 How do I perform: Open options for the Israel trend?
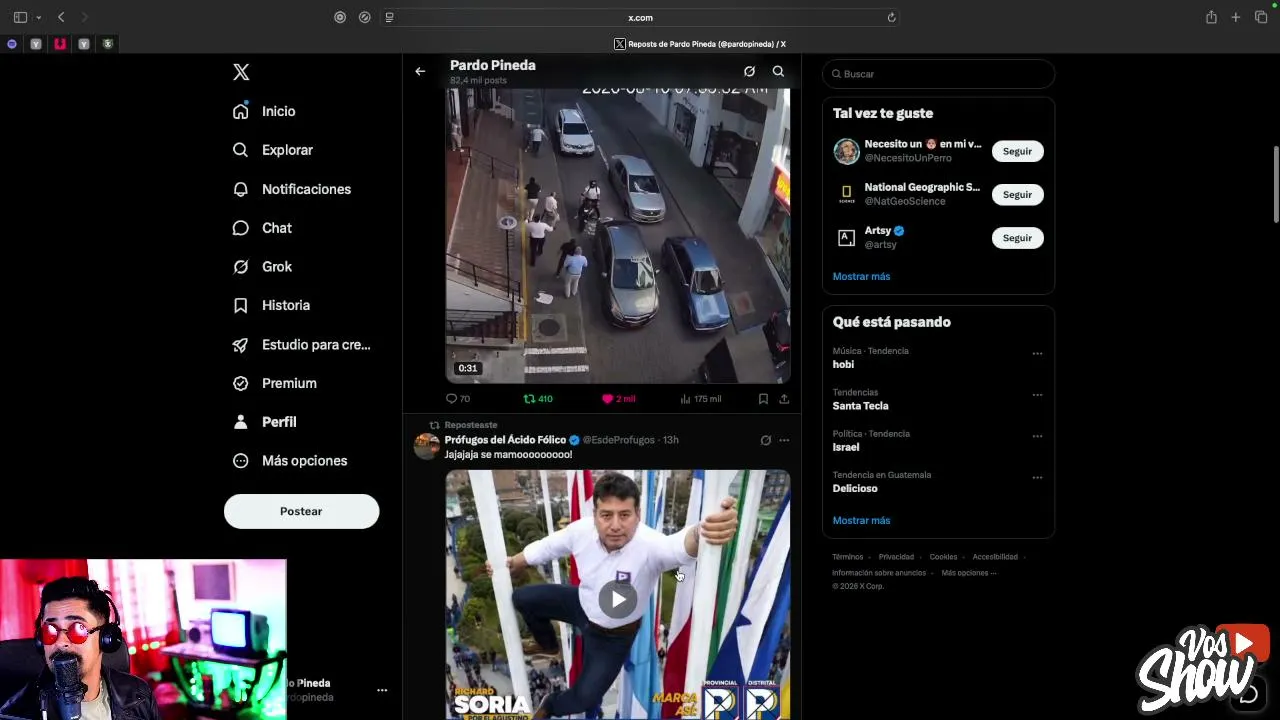pos(1037,436)
